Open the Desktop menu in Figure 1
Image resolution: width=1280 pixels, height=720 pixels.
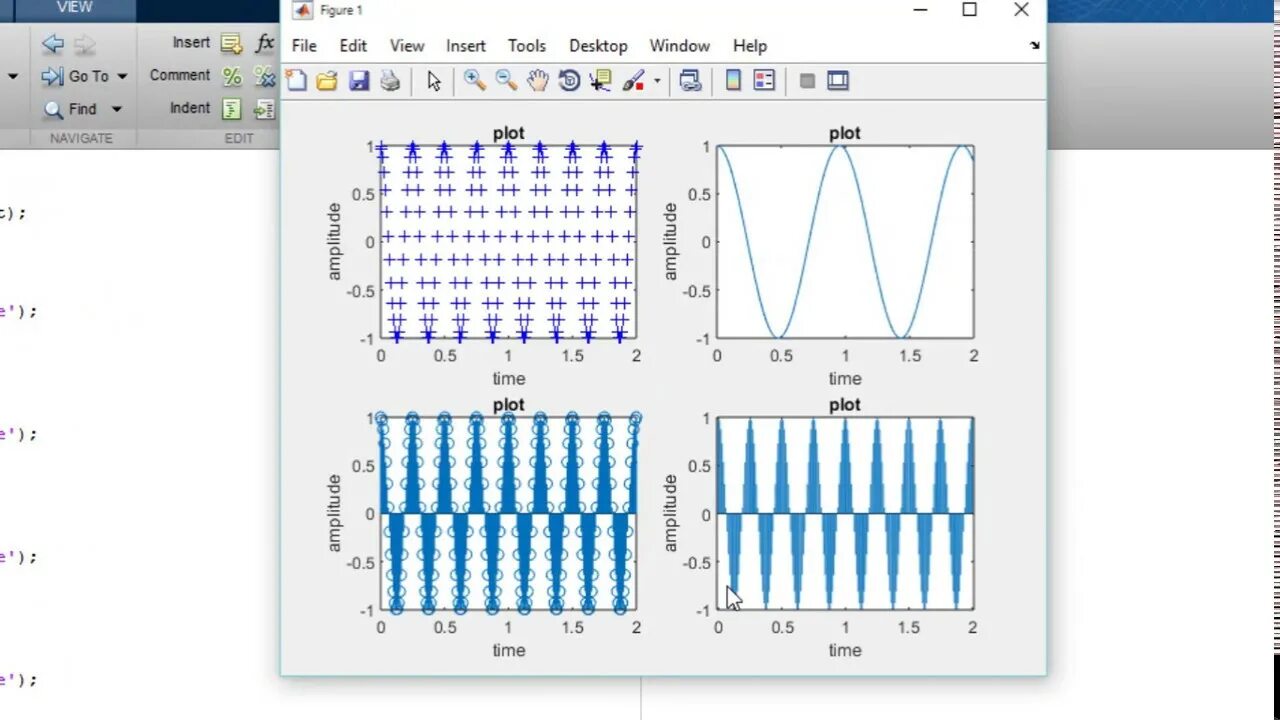[x=598, y=46]
